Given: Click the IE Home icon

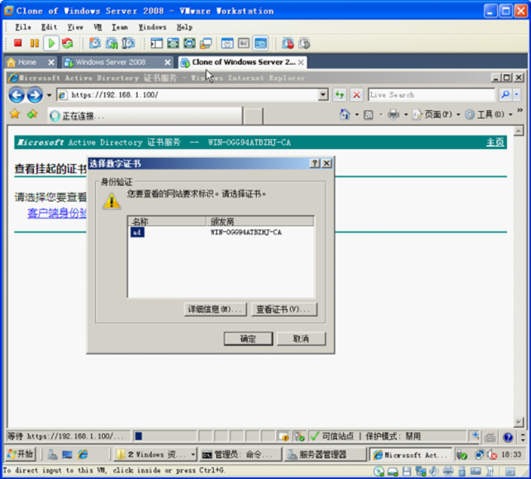Looking at the screenshot, I should pos(344,114).
